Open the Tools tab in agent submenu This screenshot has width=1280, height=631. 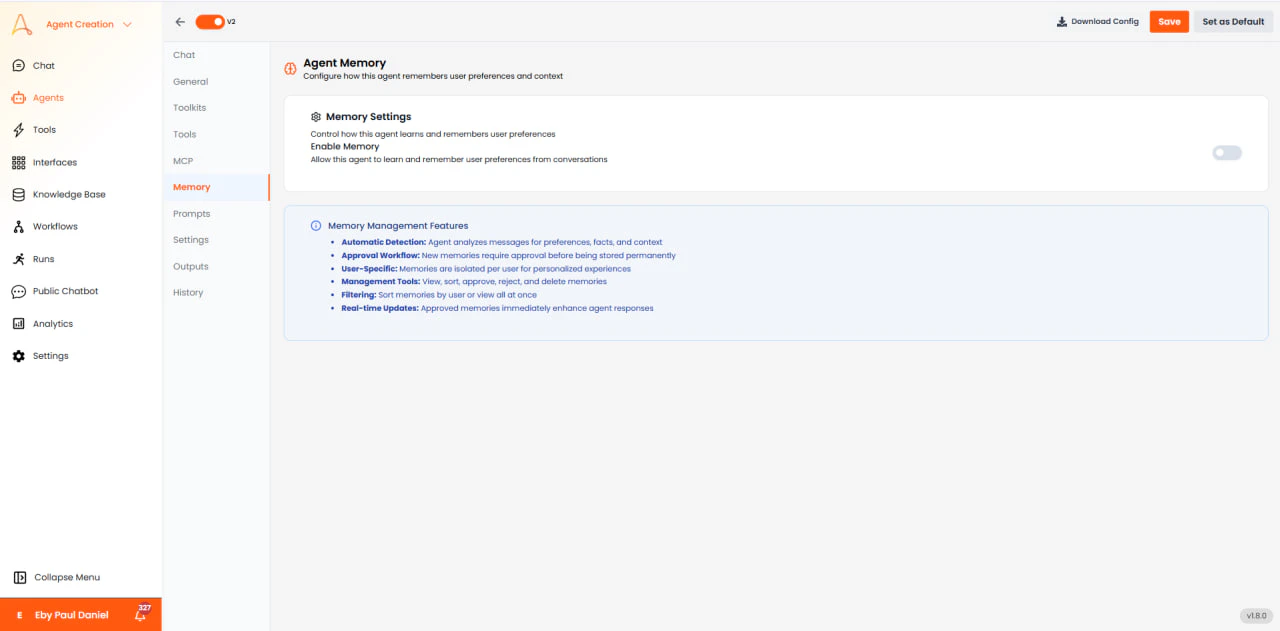tap(184, 134)
